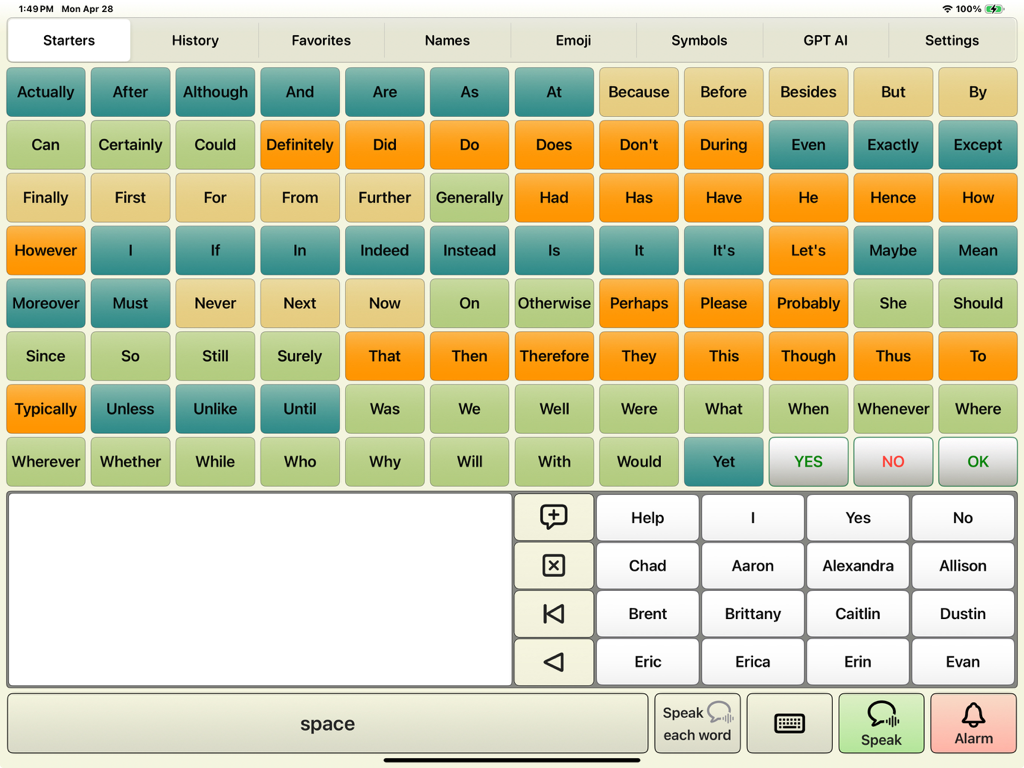This screenshot has width=1024, height=768.
Task: Toggle the Speak each word option
Action: point(697,722)
